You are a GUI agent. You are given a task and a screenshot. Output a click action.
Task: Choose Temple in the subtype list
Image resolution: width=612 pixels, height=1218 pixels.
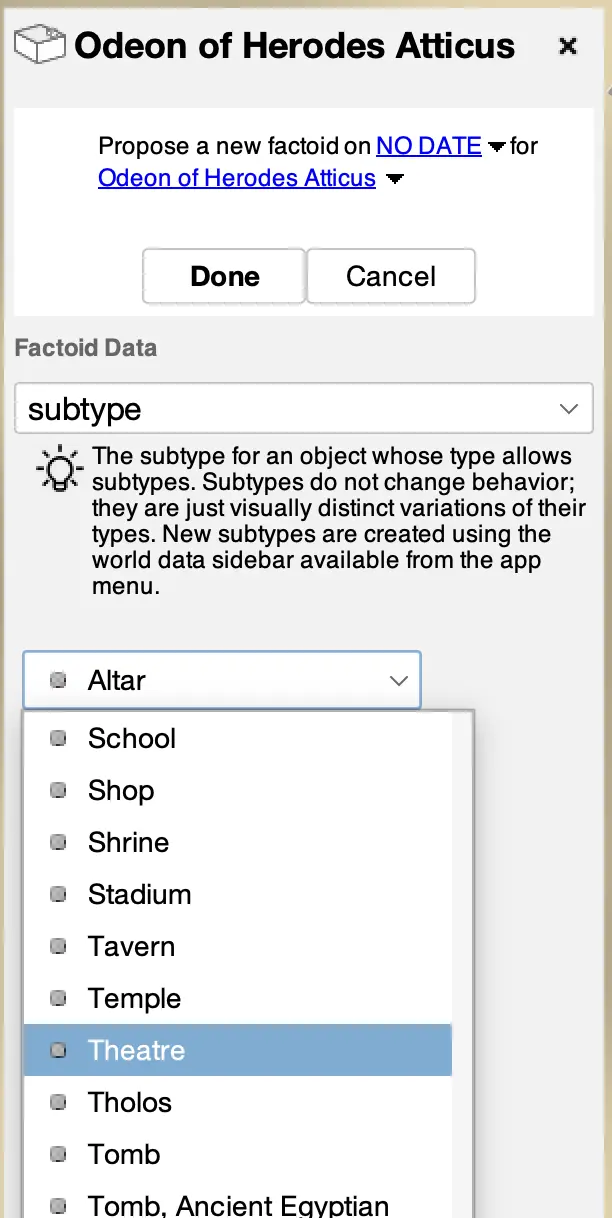coord(135,999)
